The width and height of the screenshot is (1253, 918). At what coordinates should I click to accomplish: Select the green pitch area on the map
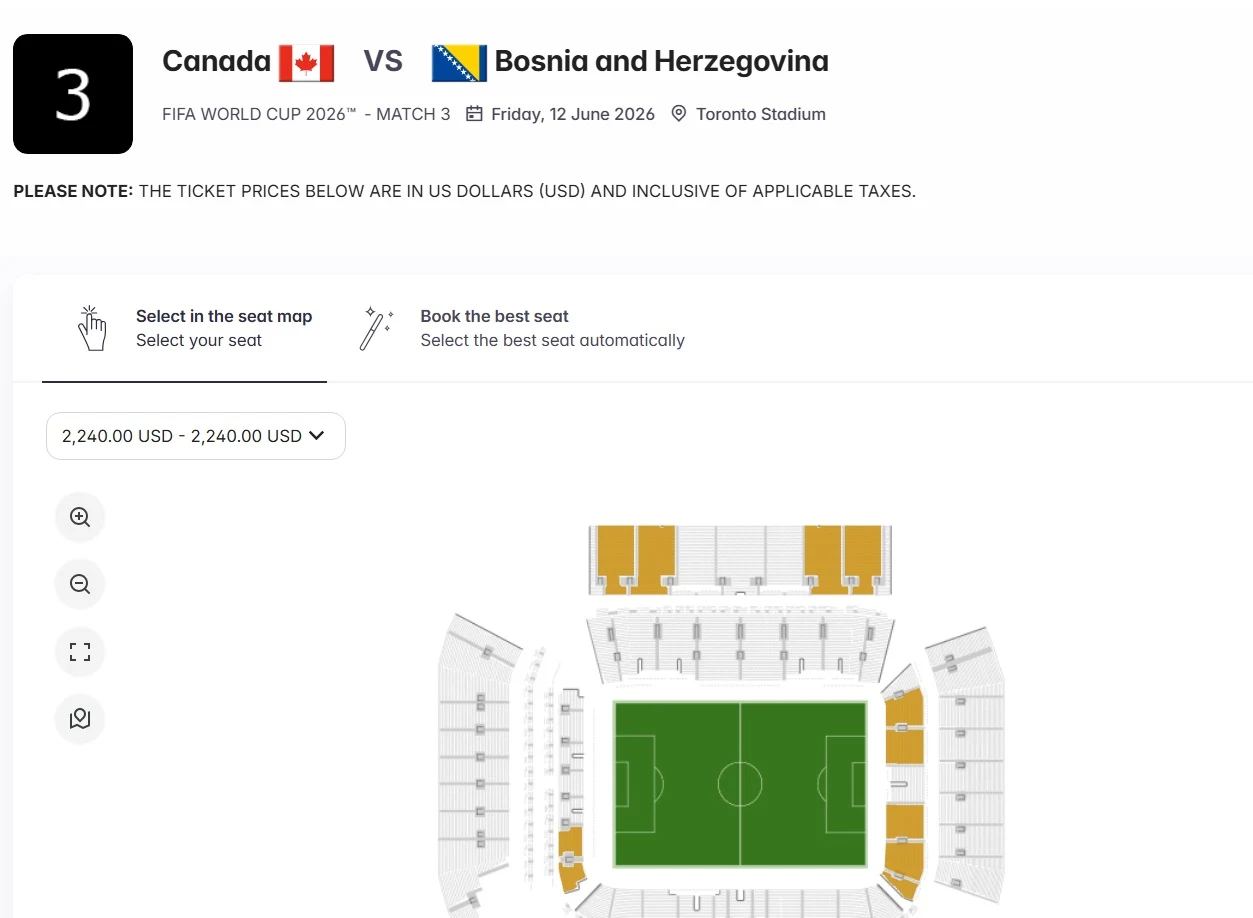click(x=740, y=785)
